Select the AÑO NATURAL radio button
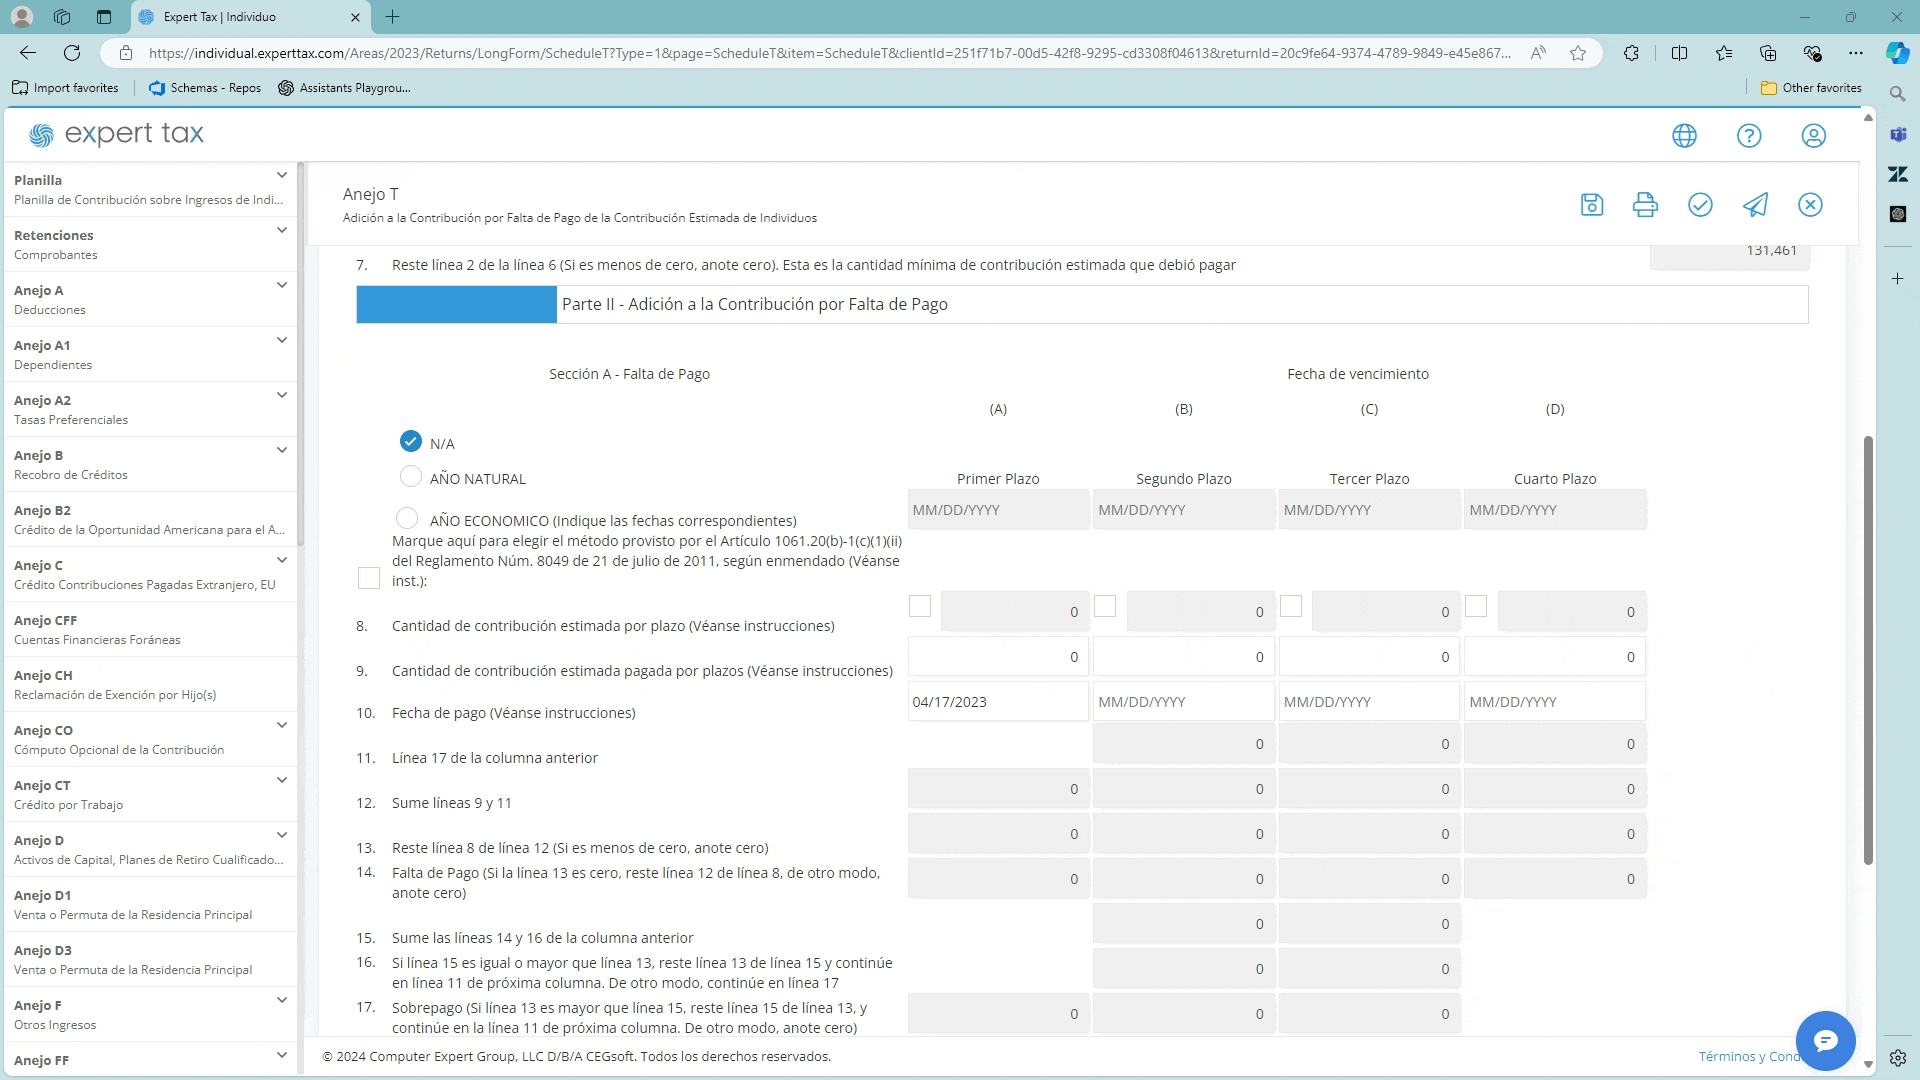Screen dimensions: 1920x1080 [x=410, y=477]
